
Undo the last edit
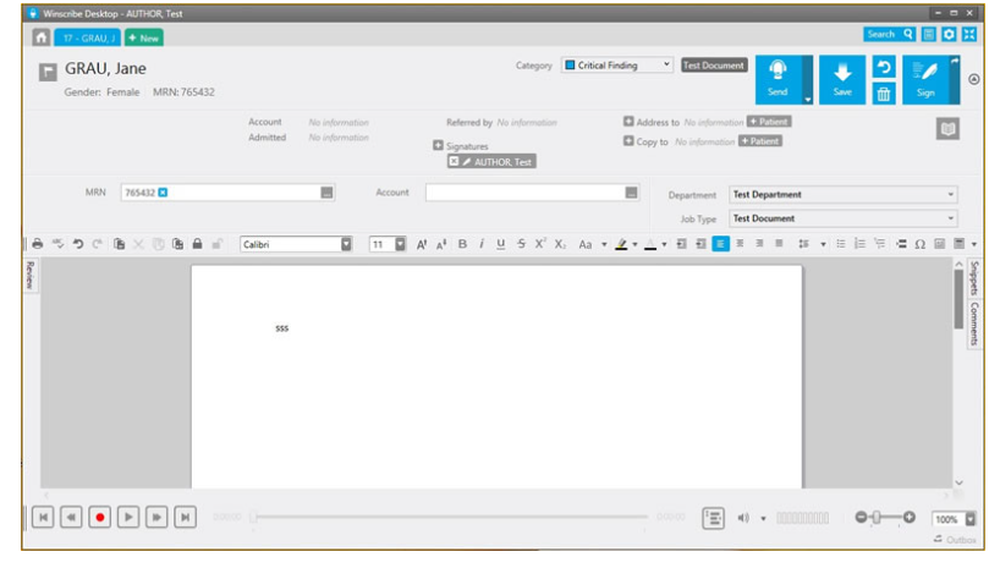(78, 244)
